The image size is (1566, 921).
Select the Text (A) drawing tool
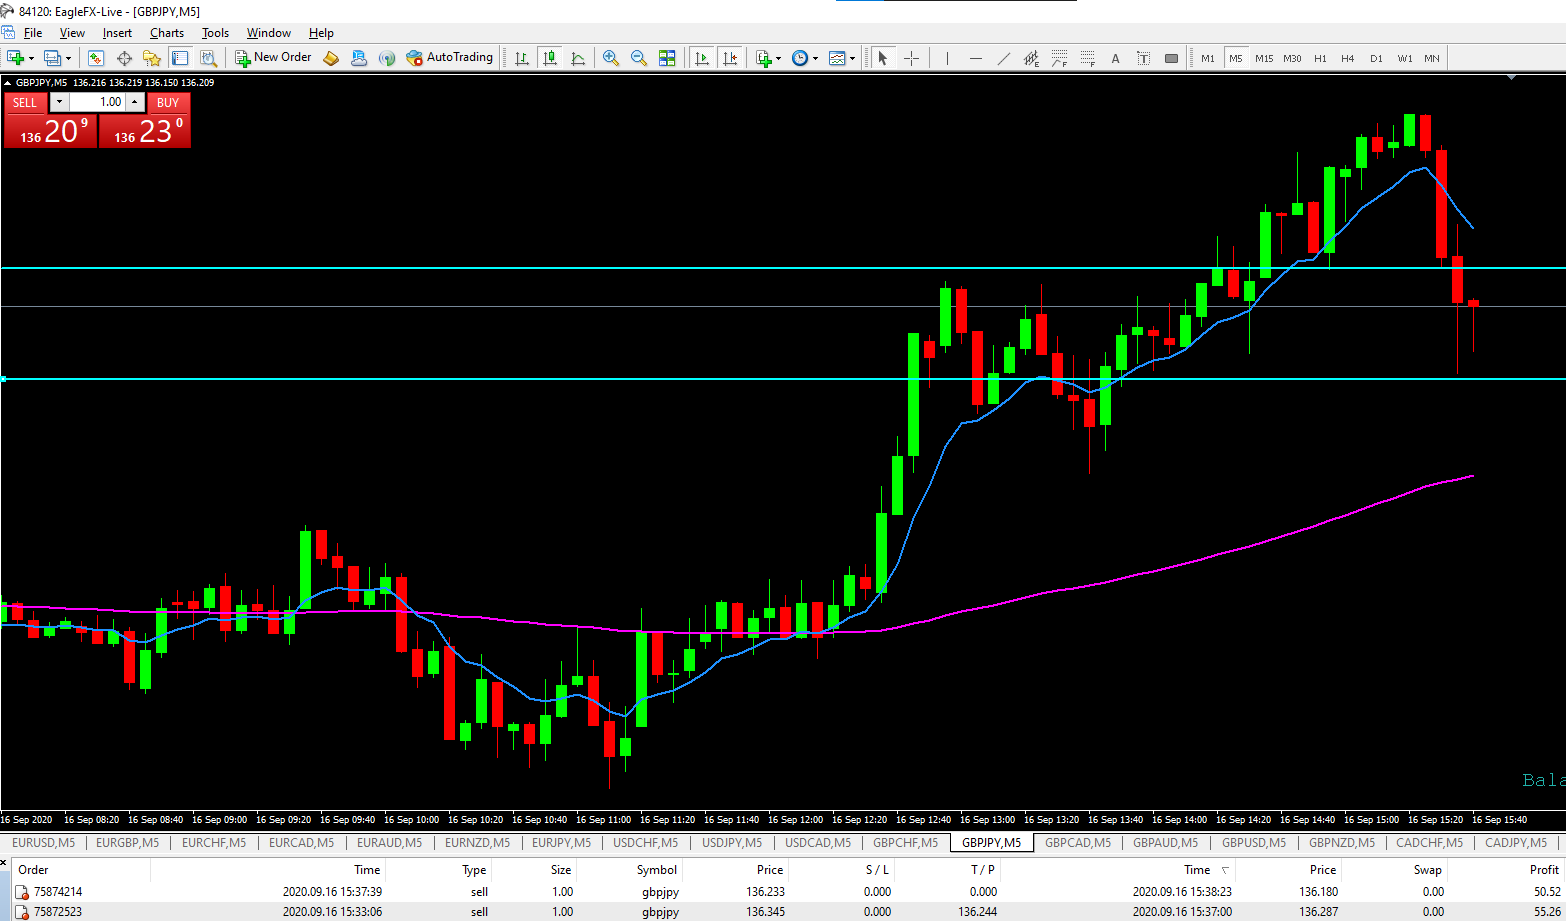click(x=1116, y=58)
